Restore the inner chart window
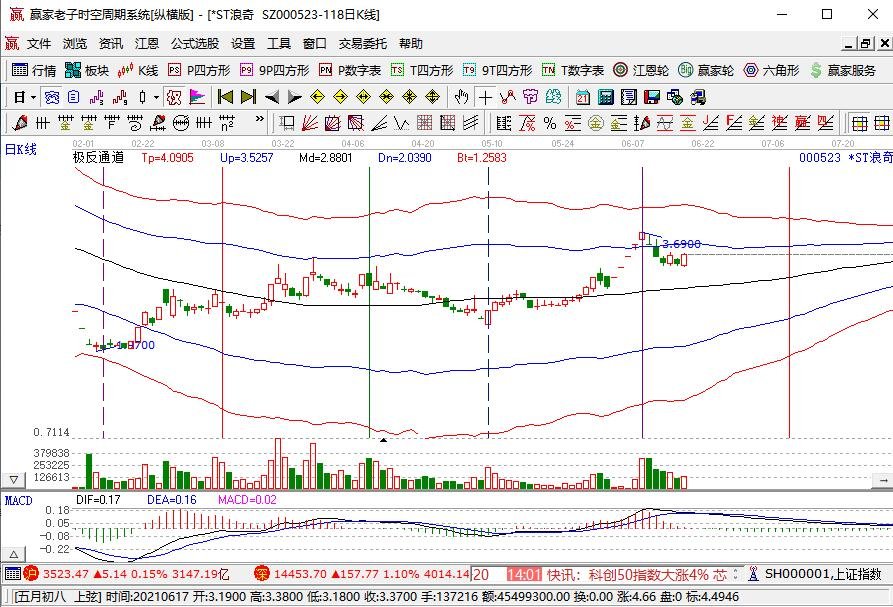Screen dimensions: 893x607 point(866,44)
